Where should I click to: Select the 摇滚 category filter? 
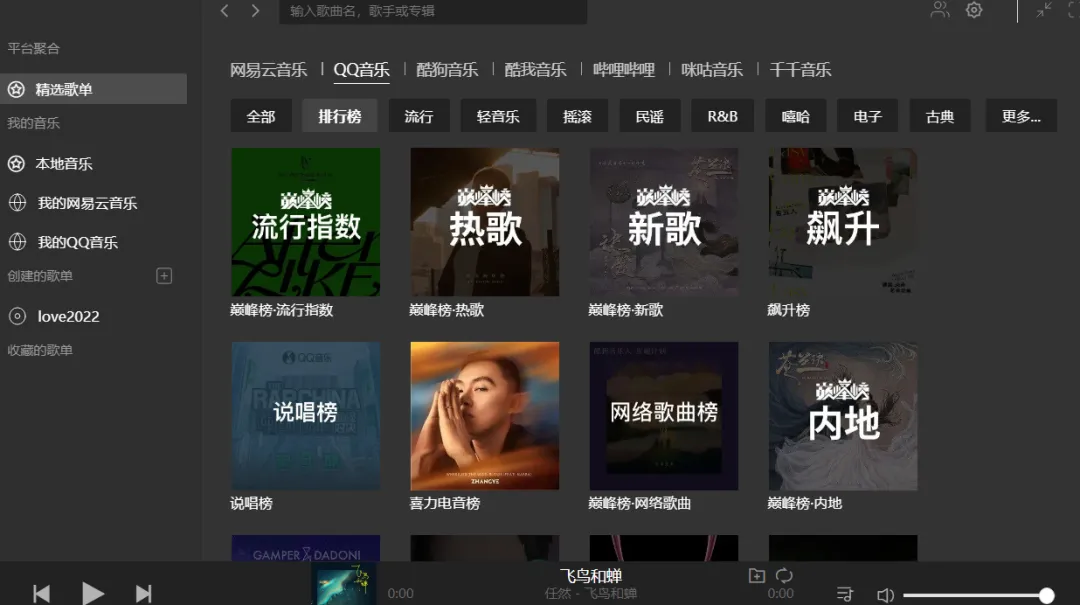[x=577, y=116]
